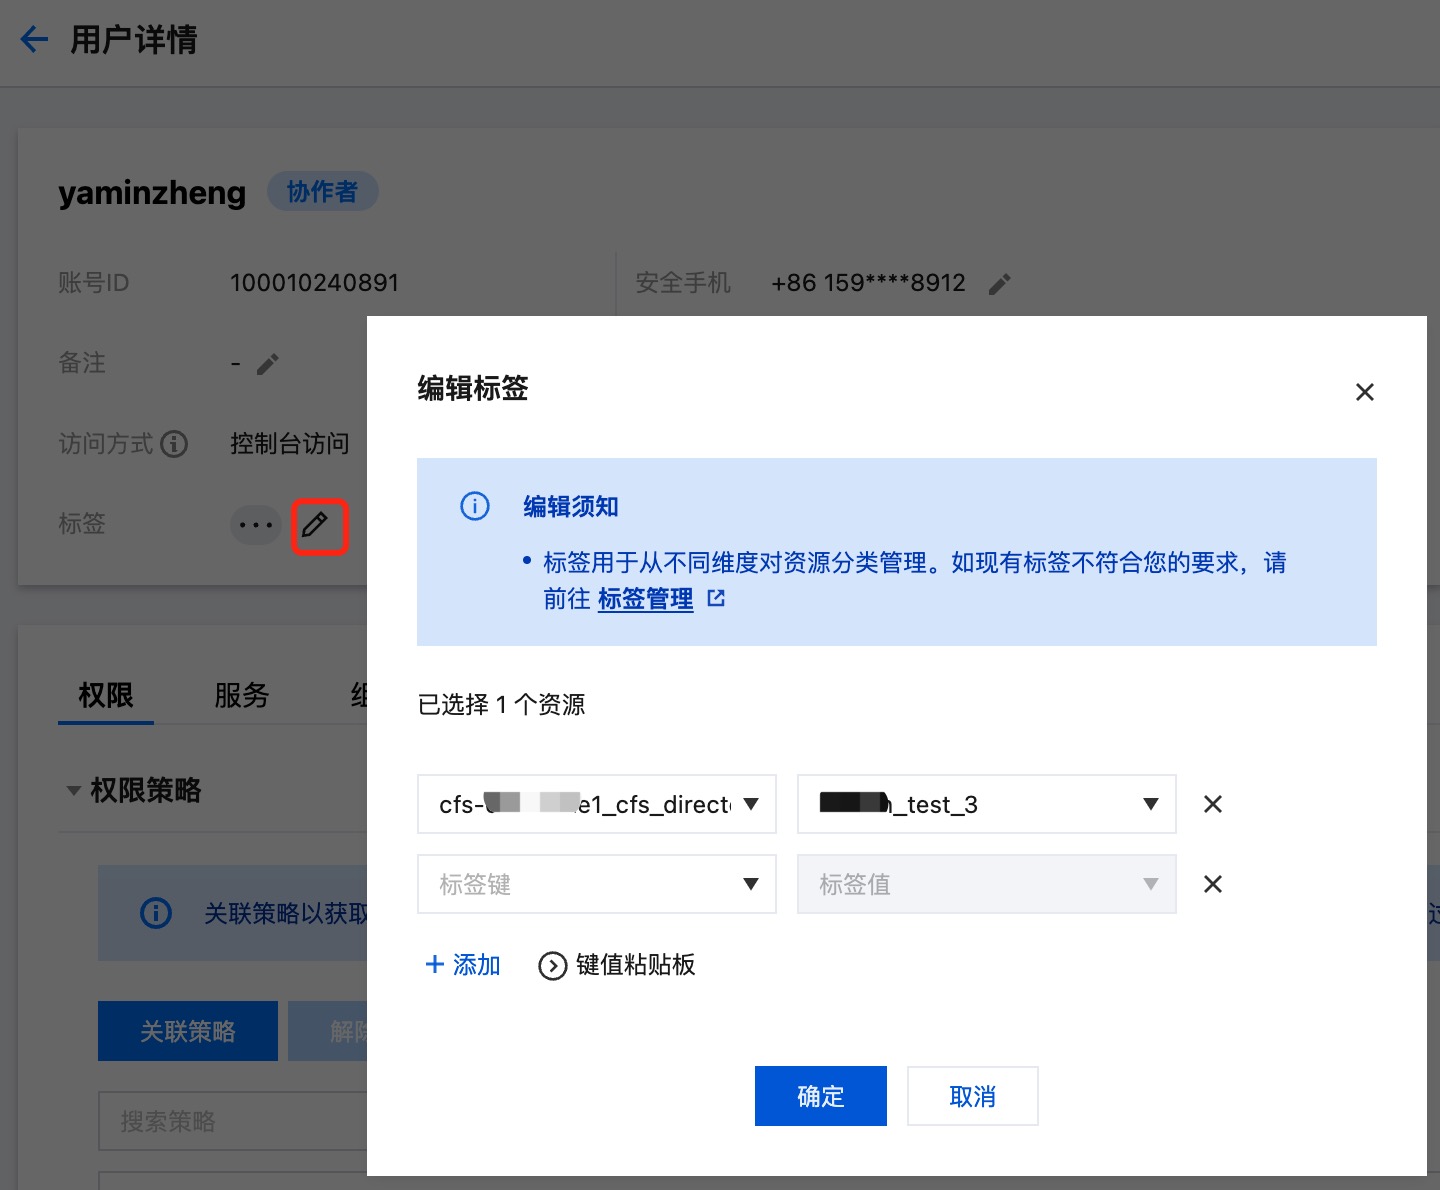Click the 编辑标签 dialog title
The image size is (1440, 1190).
tap(473, 388)
